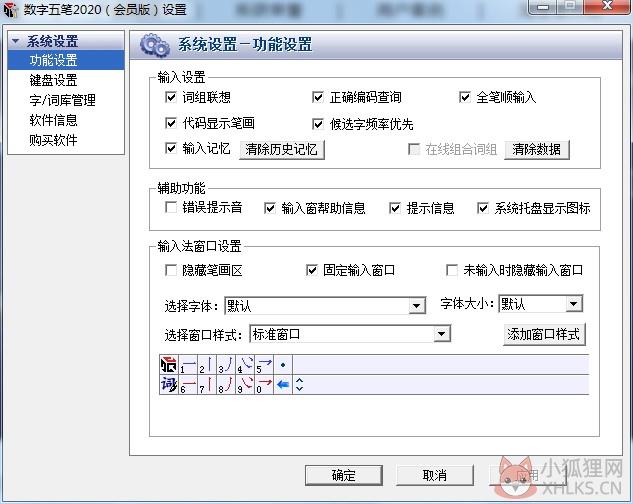Screen dimensions: 633x504
Task: Toggle the 输入记忆 checkbox
Action: pos(171,148)
